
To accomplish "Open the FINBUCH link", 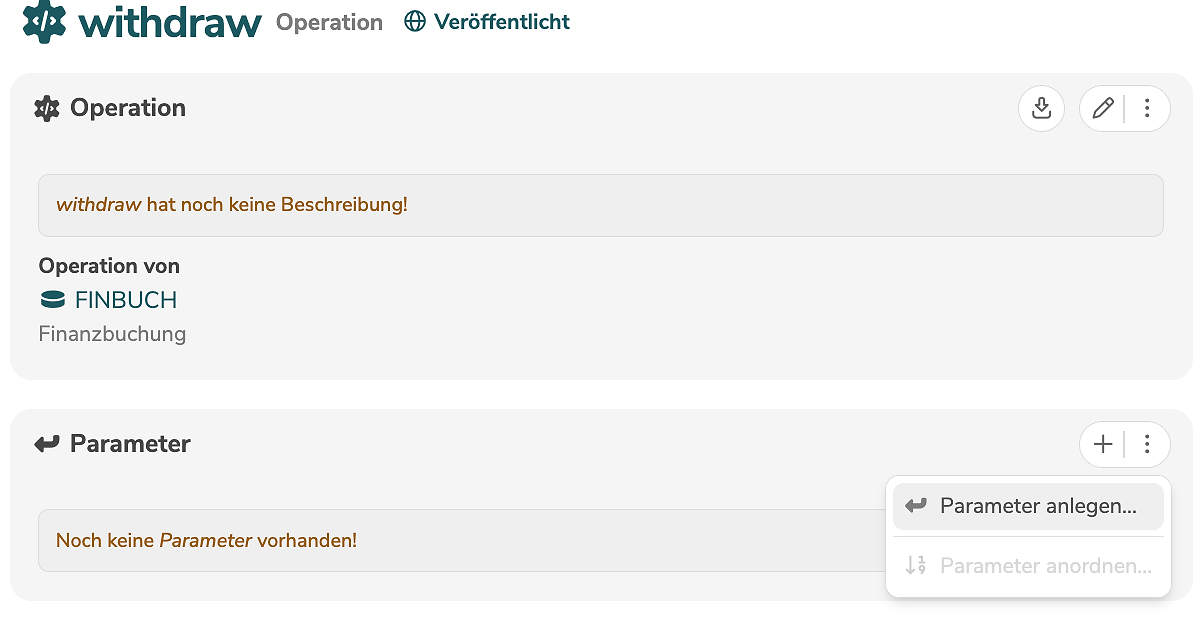I will click(126, 300).
